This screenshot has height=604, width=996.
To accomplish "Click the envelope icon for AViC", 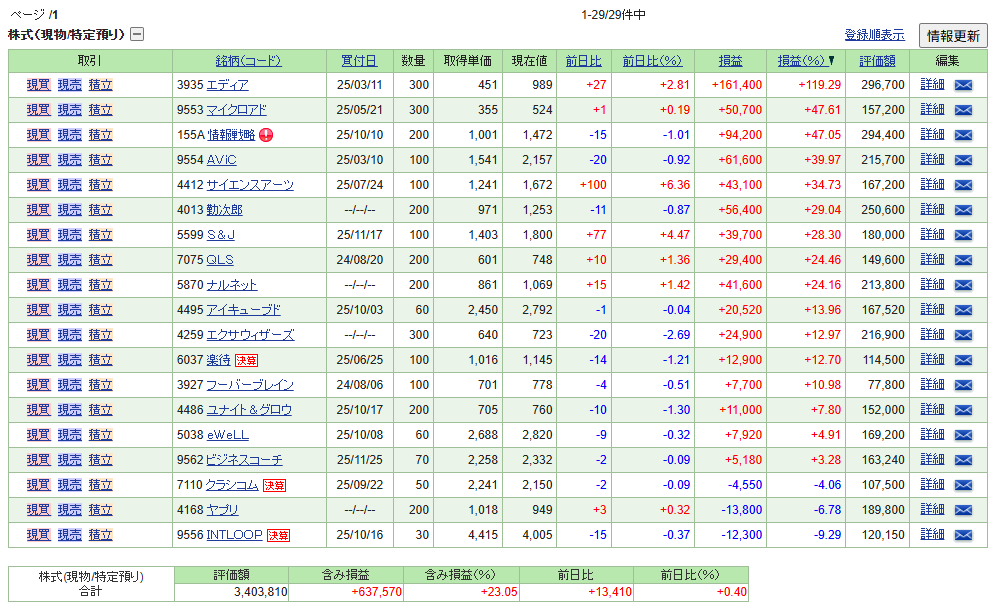I will pyautogui.click(x=963, y=160).
